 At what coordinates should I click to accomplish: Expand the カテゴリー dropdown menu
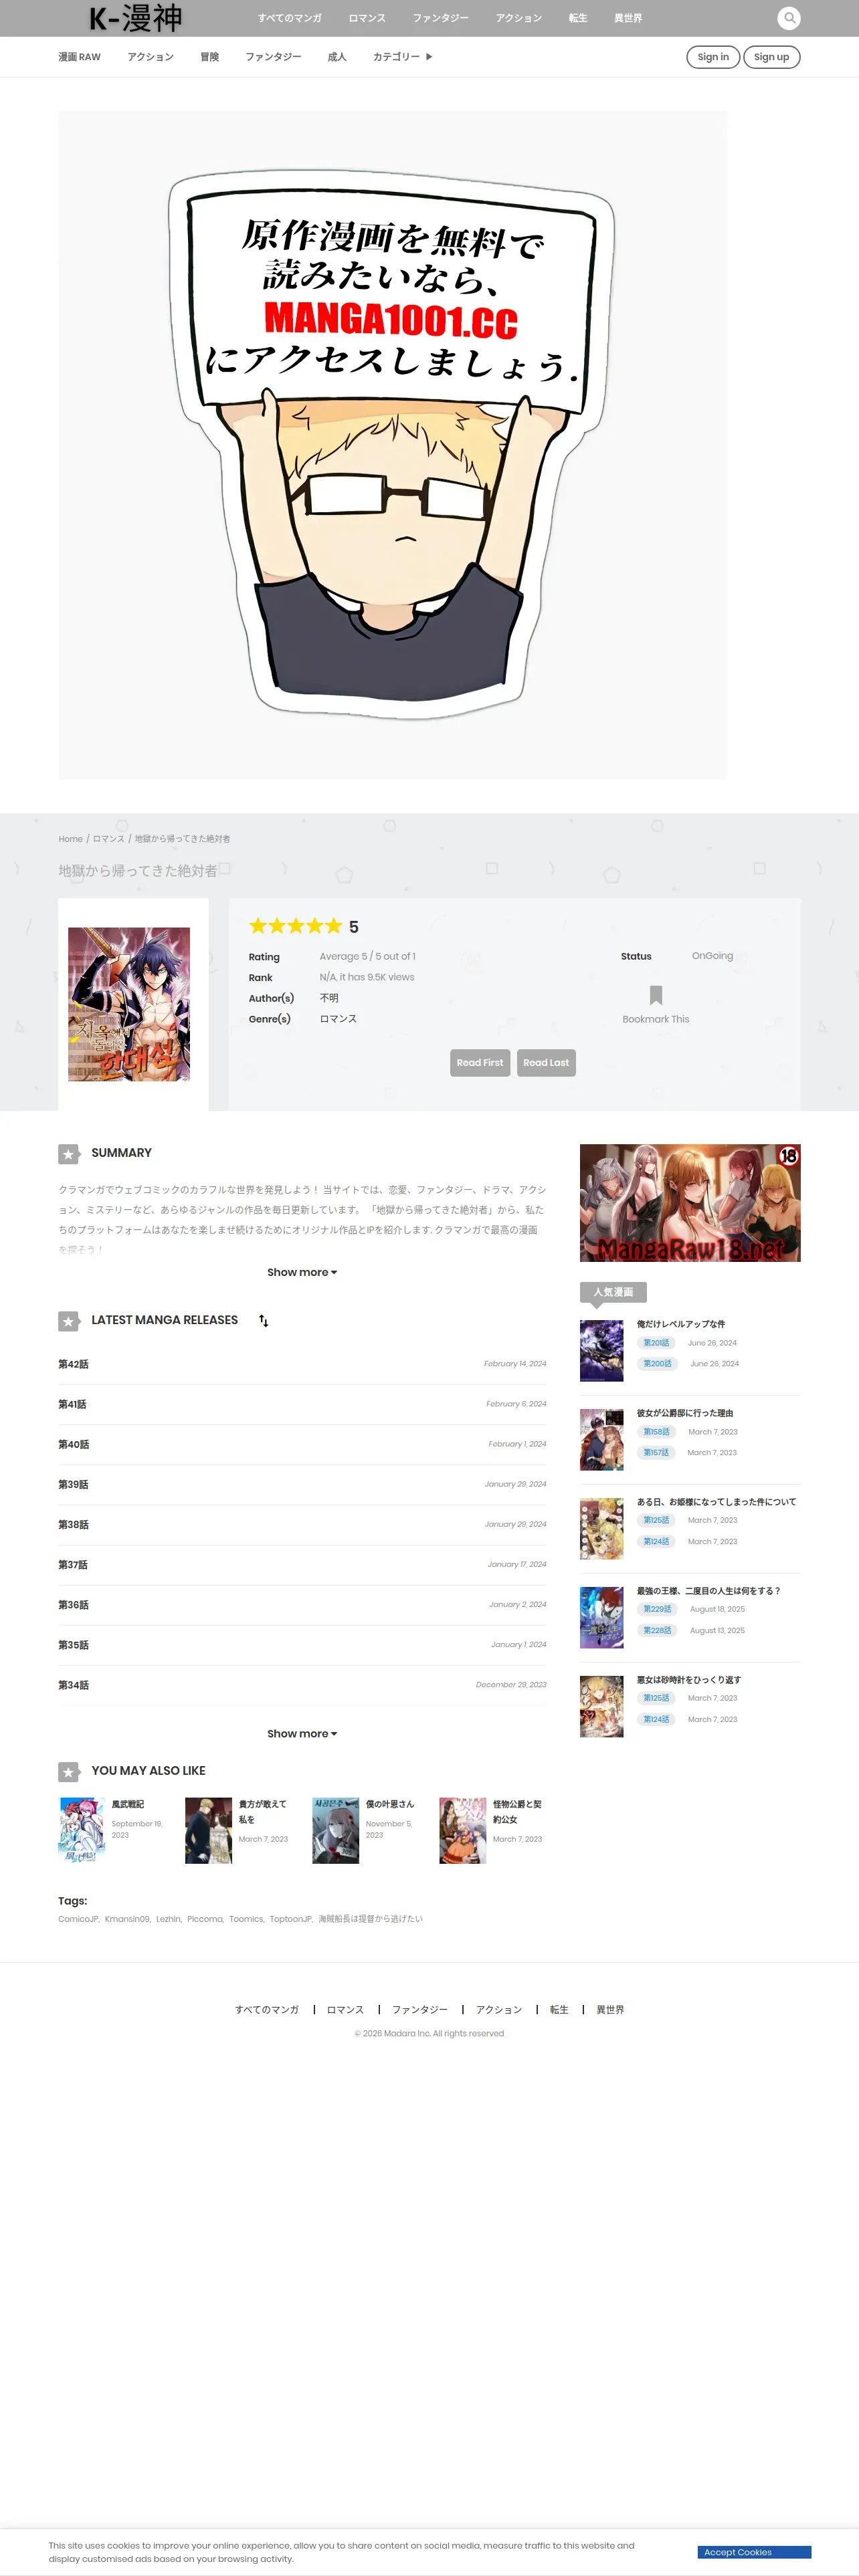(x=402, y=57)
